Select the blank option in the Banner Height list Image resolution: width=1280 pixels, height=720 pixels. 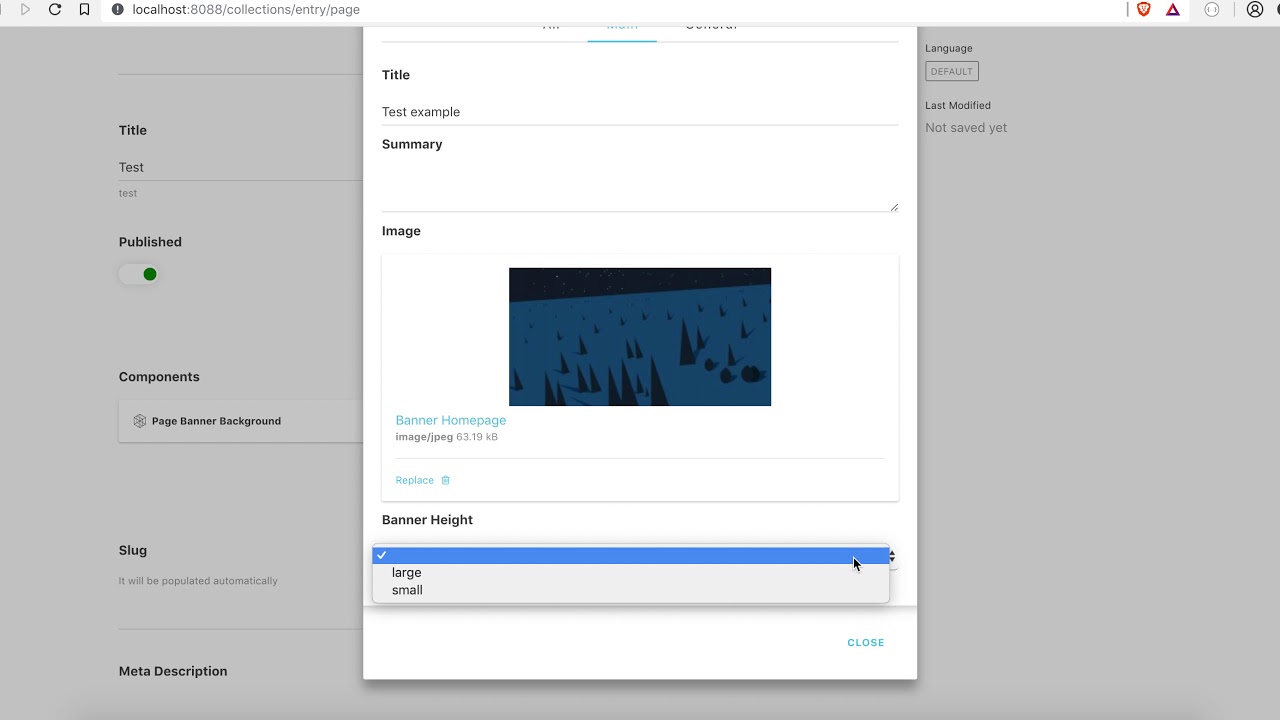pos(630,555)
